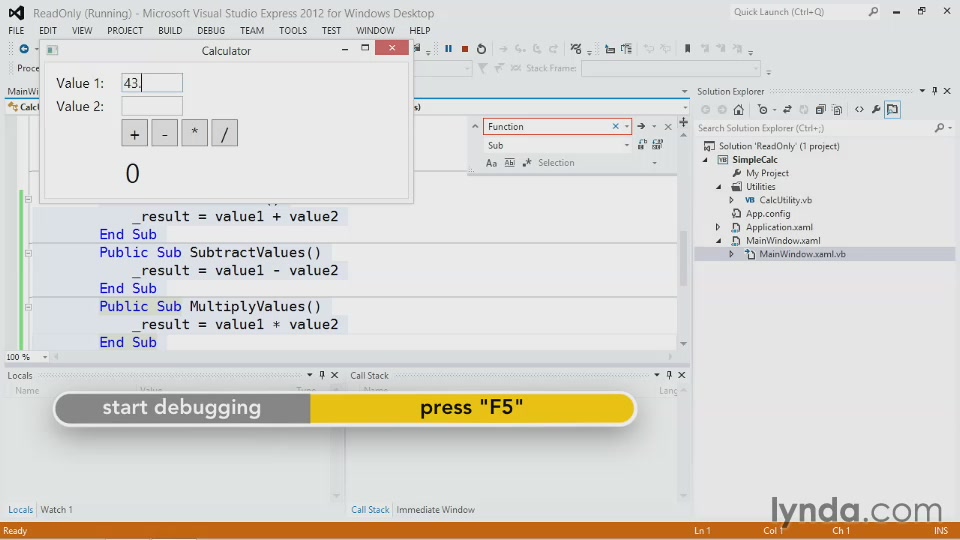
Task: Pin the Solution Explorer panel
Action: (x=934, y=91)
